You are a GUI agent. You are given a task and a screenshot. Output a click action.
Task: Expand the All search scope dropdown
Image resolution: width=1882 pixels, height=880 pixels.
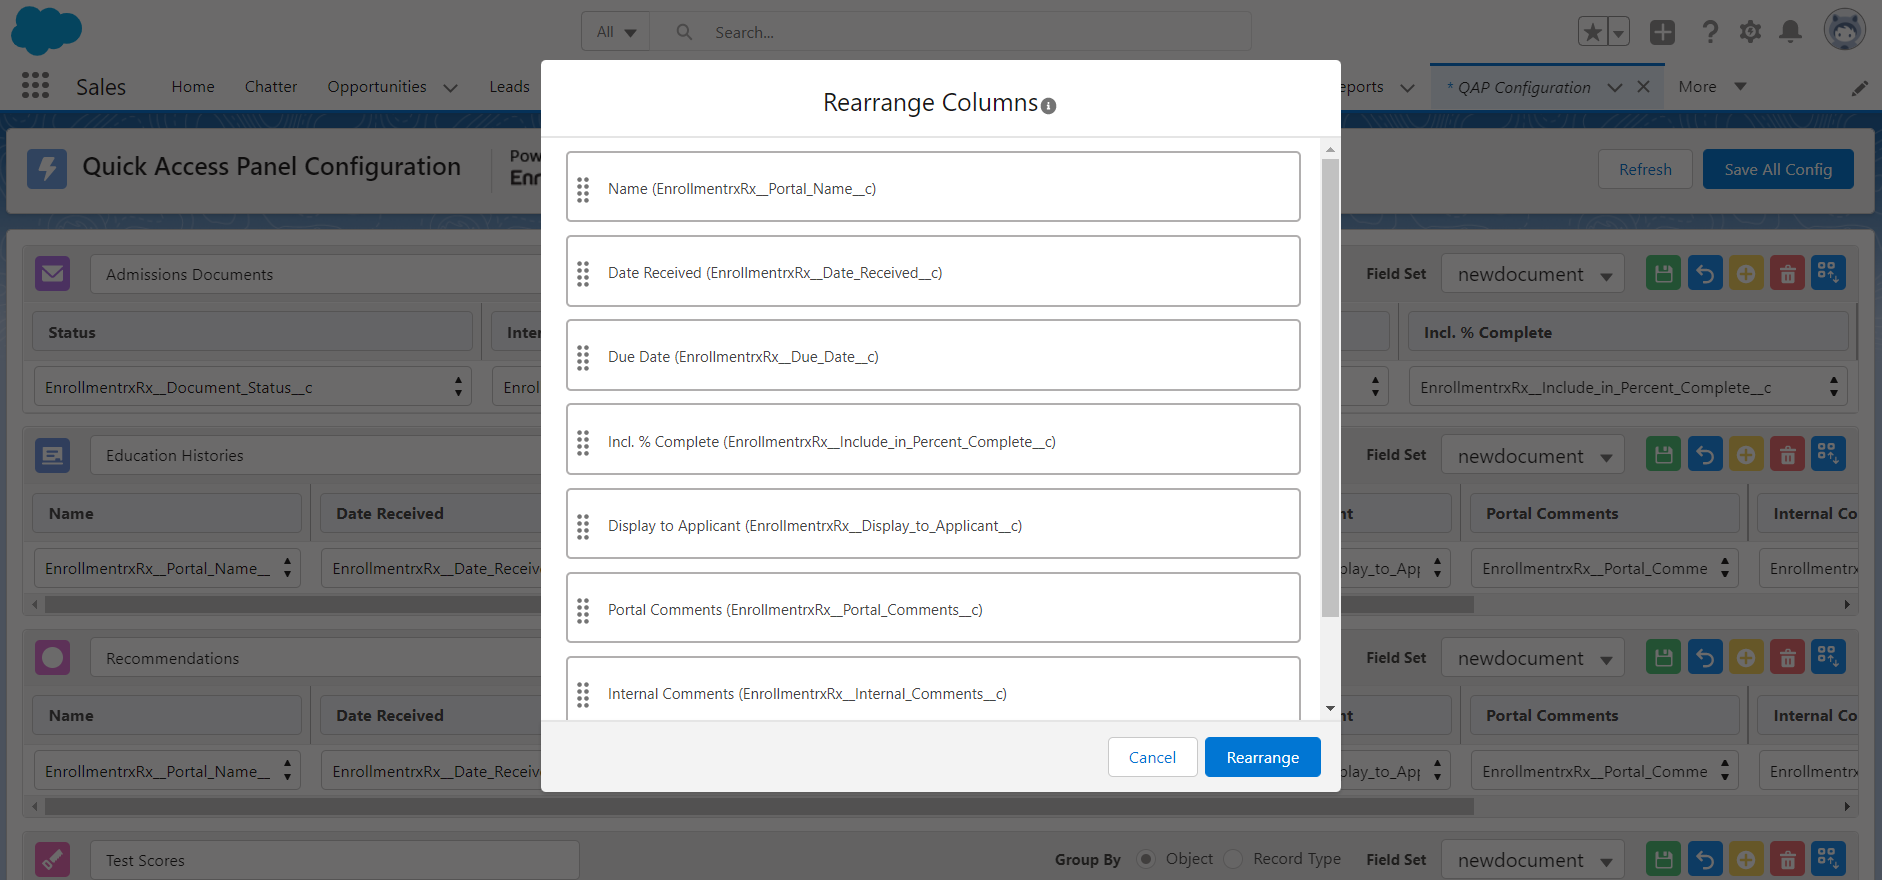pyautogui.click(x=616, y=32)
